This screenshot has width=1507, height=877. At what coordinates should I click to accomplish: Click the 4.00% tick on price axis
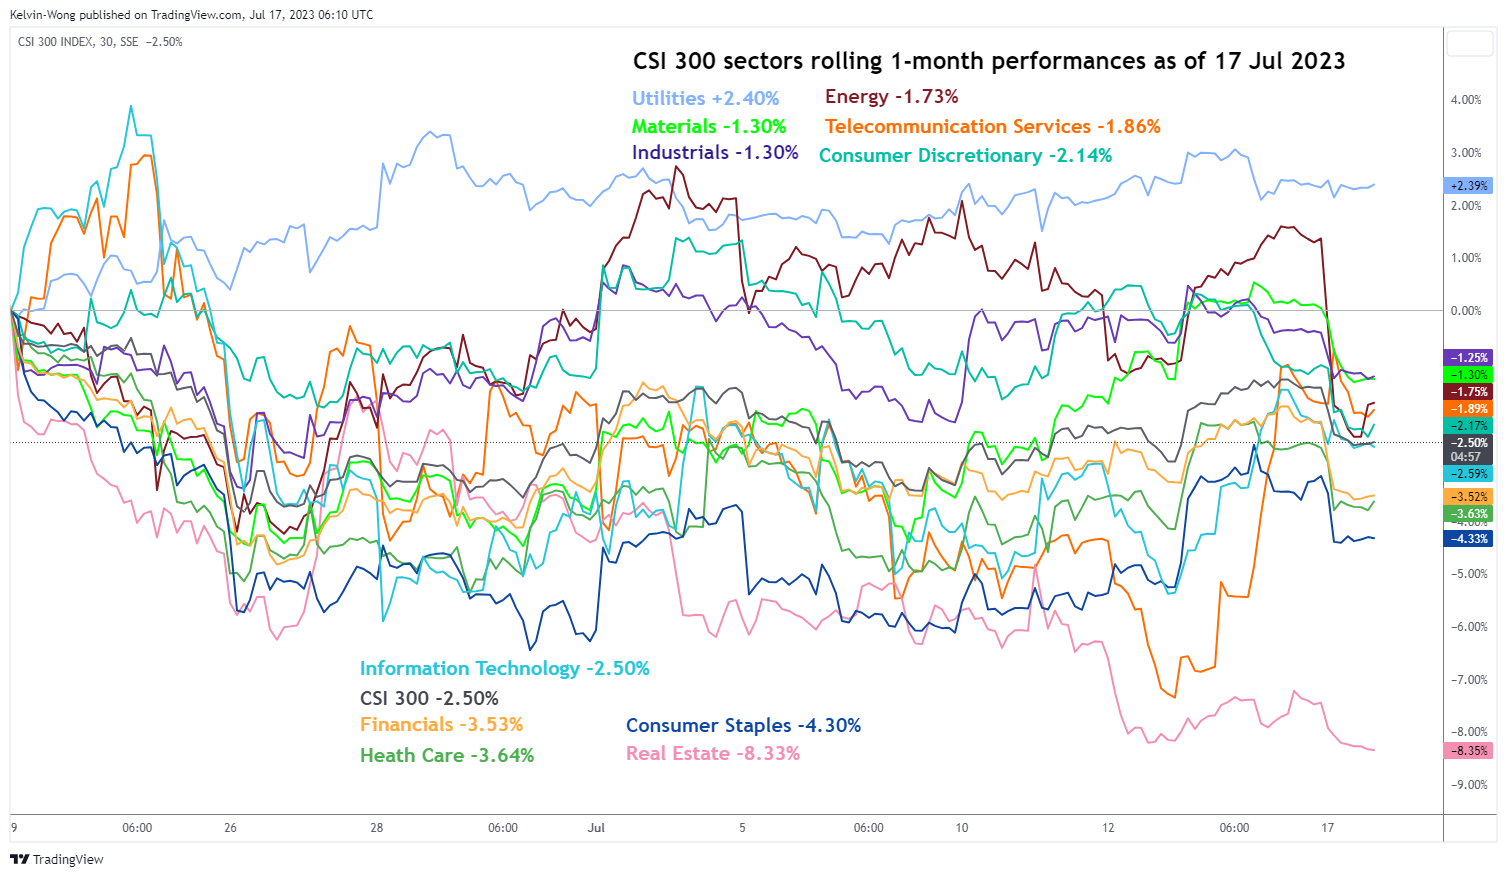pyautogui.click(x=1466, y=100)
